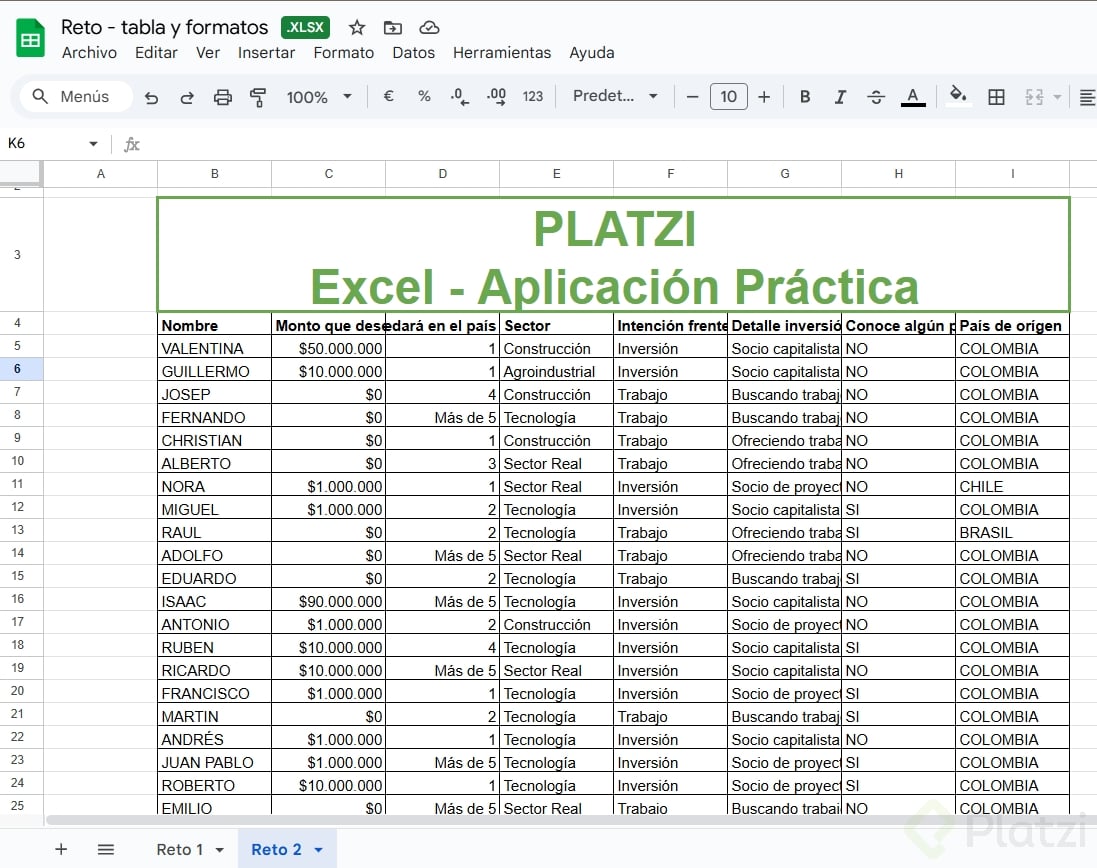Check the cloud save status icon
The height and width of the screenshot is (868, 1097).
[429, 27]
